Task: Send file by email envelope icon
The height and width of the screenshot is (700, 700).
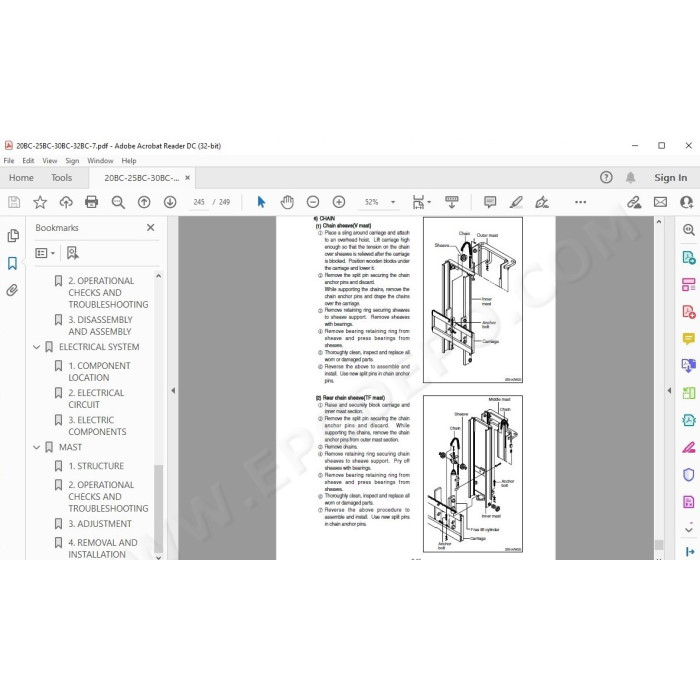Action: tap(660, 202)
